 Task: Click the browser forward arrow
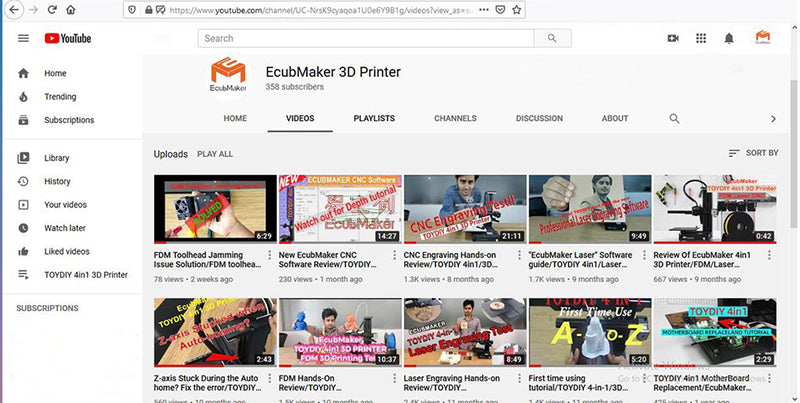pos(33,10)
